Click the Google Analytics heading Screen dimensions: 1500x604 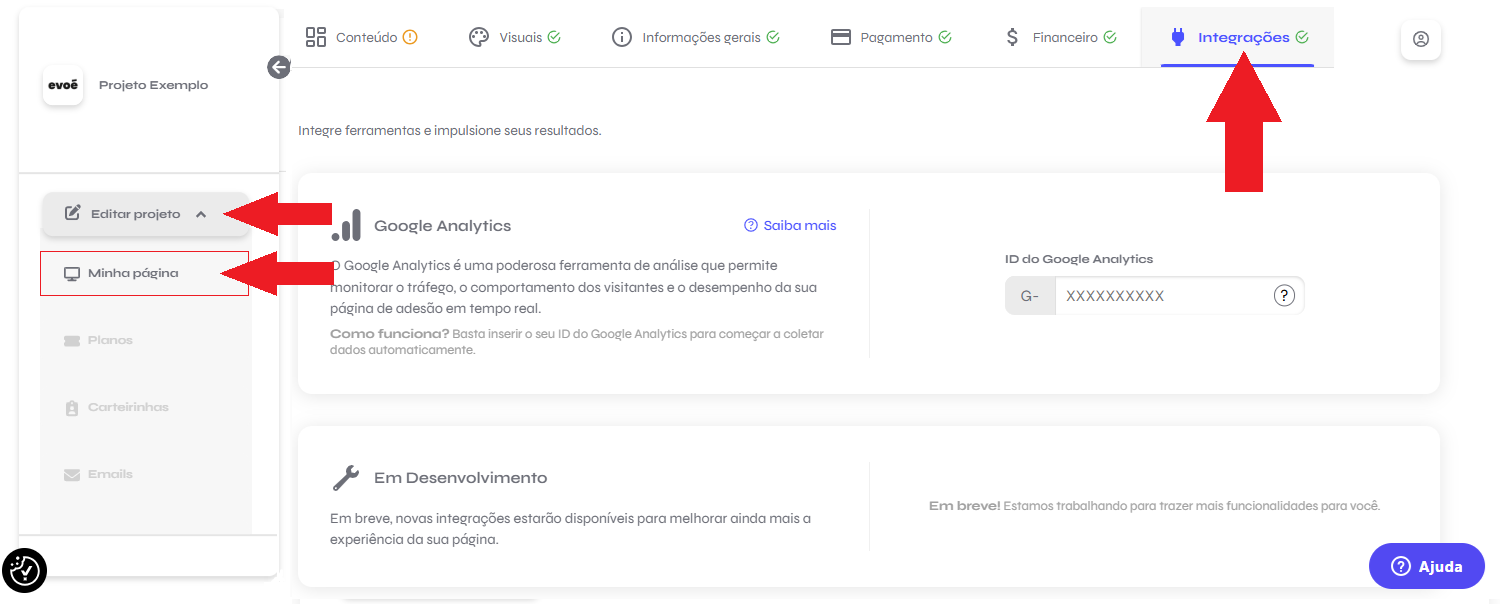[x=442, y=226]
